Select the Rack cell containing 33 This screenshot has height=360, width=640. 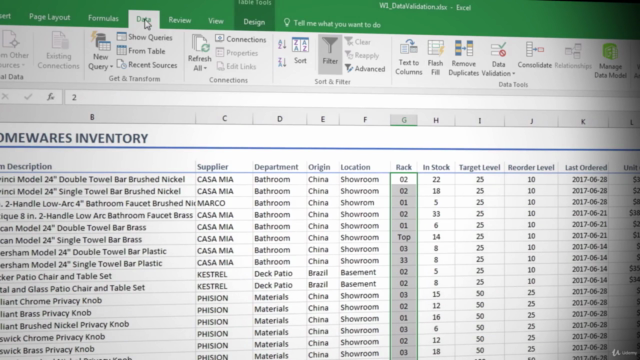tap(404, 260)
